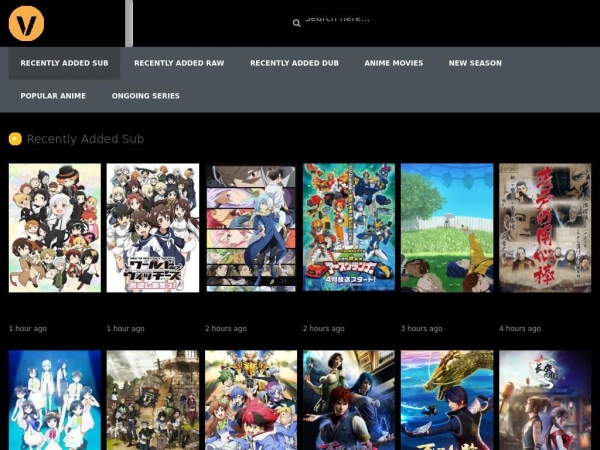
Task: Open the Popular Anime tab
Action: point(53,96)
